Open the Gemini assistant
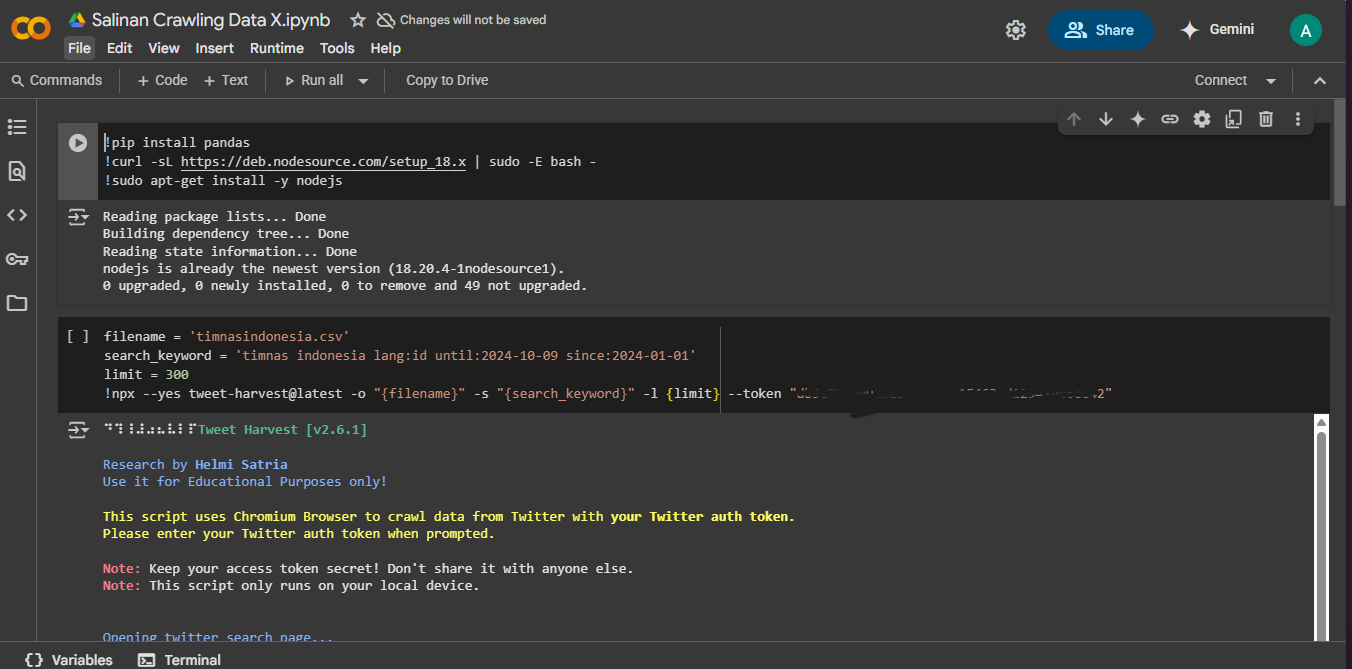 1217,30
